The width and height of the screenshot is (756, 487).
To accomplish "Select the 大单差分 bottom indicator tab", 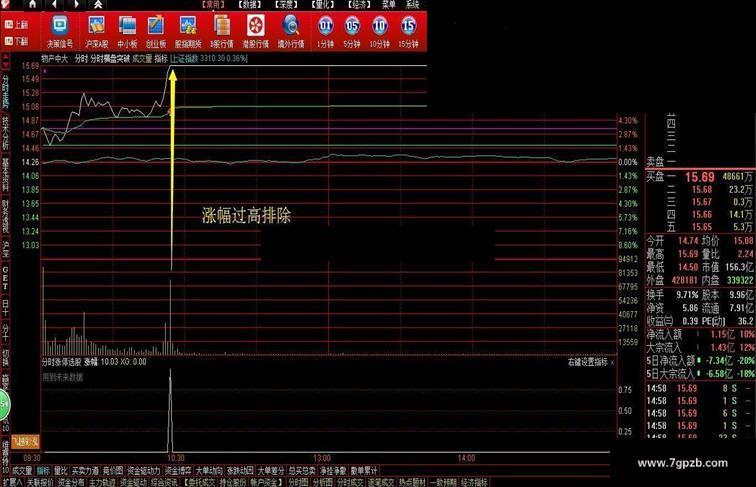I will pyautogui.click(x=271, y=471).
